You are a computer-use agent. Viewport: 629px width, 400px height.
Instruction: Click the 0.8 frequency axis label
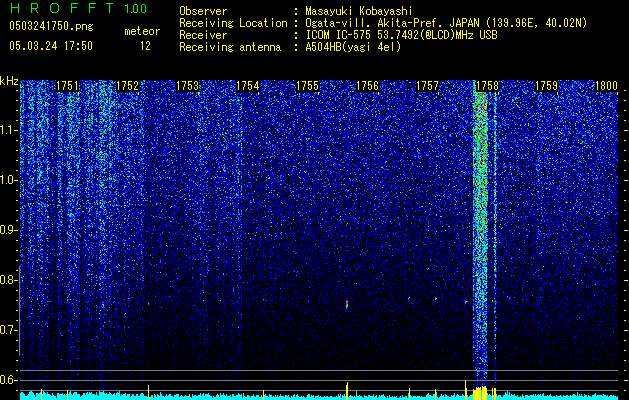point(8,280)
